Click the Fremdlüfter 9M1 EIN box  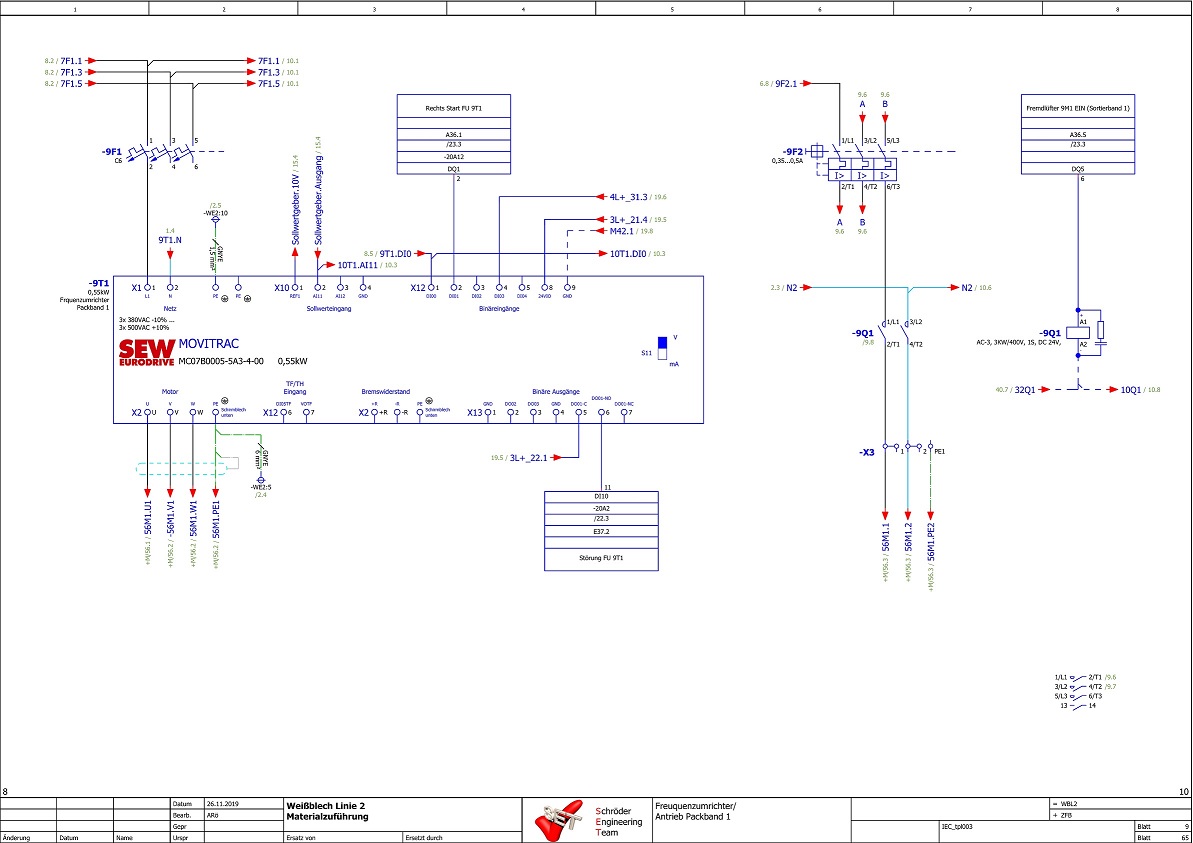pyautogui.click(x=1078, y=135)
